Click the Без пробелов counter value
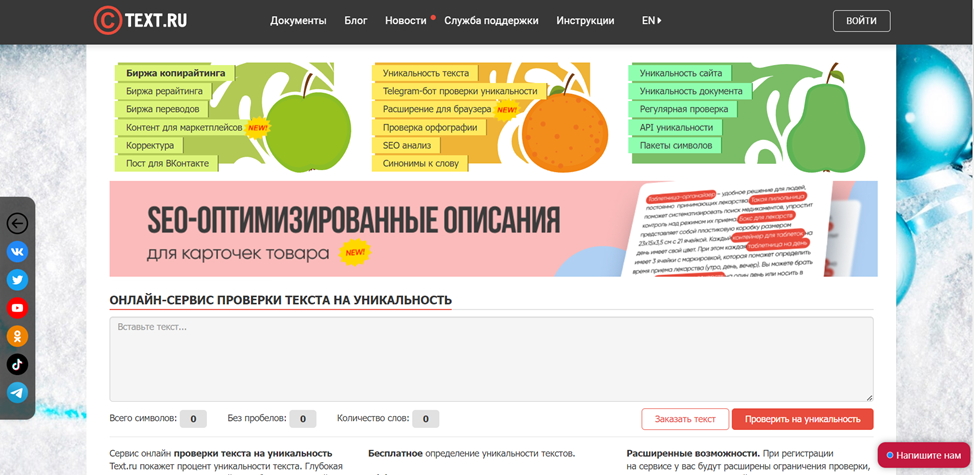Viewport: 974px width, 475px height. click(303, 419)
